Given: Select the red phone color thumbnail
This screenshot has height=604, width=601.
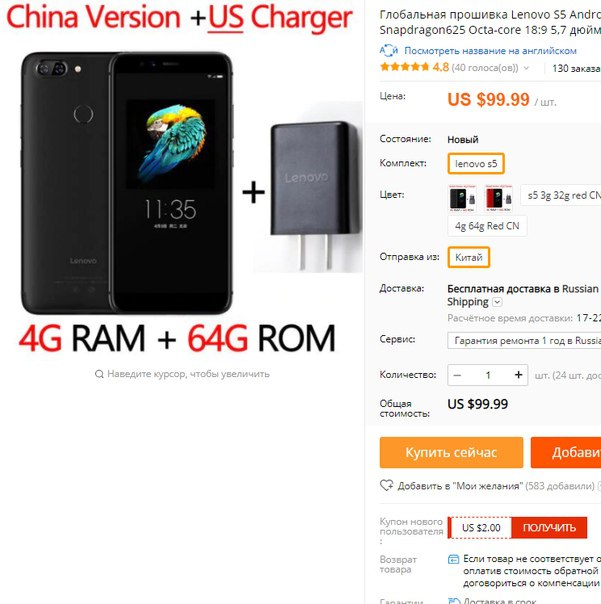Looking at the screenshot, I should [x=499, y=198].
